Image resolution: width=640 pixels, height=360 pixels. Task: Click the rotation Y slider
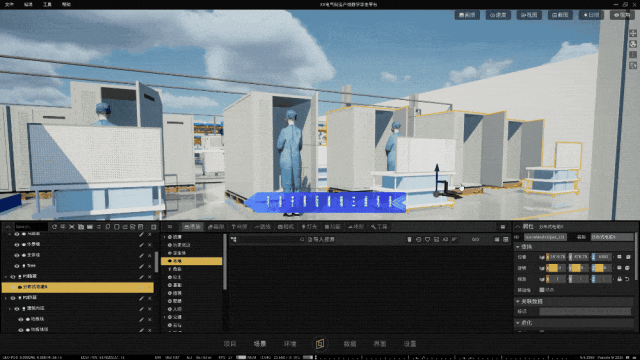(x=580, y=268)
